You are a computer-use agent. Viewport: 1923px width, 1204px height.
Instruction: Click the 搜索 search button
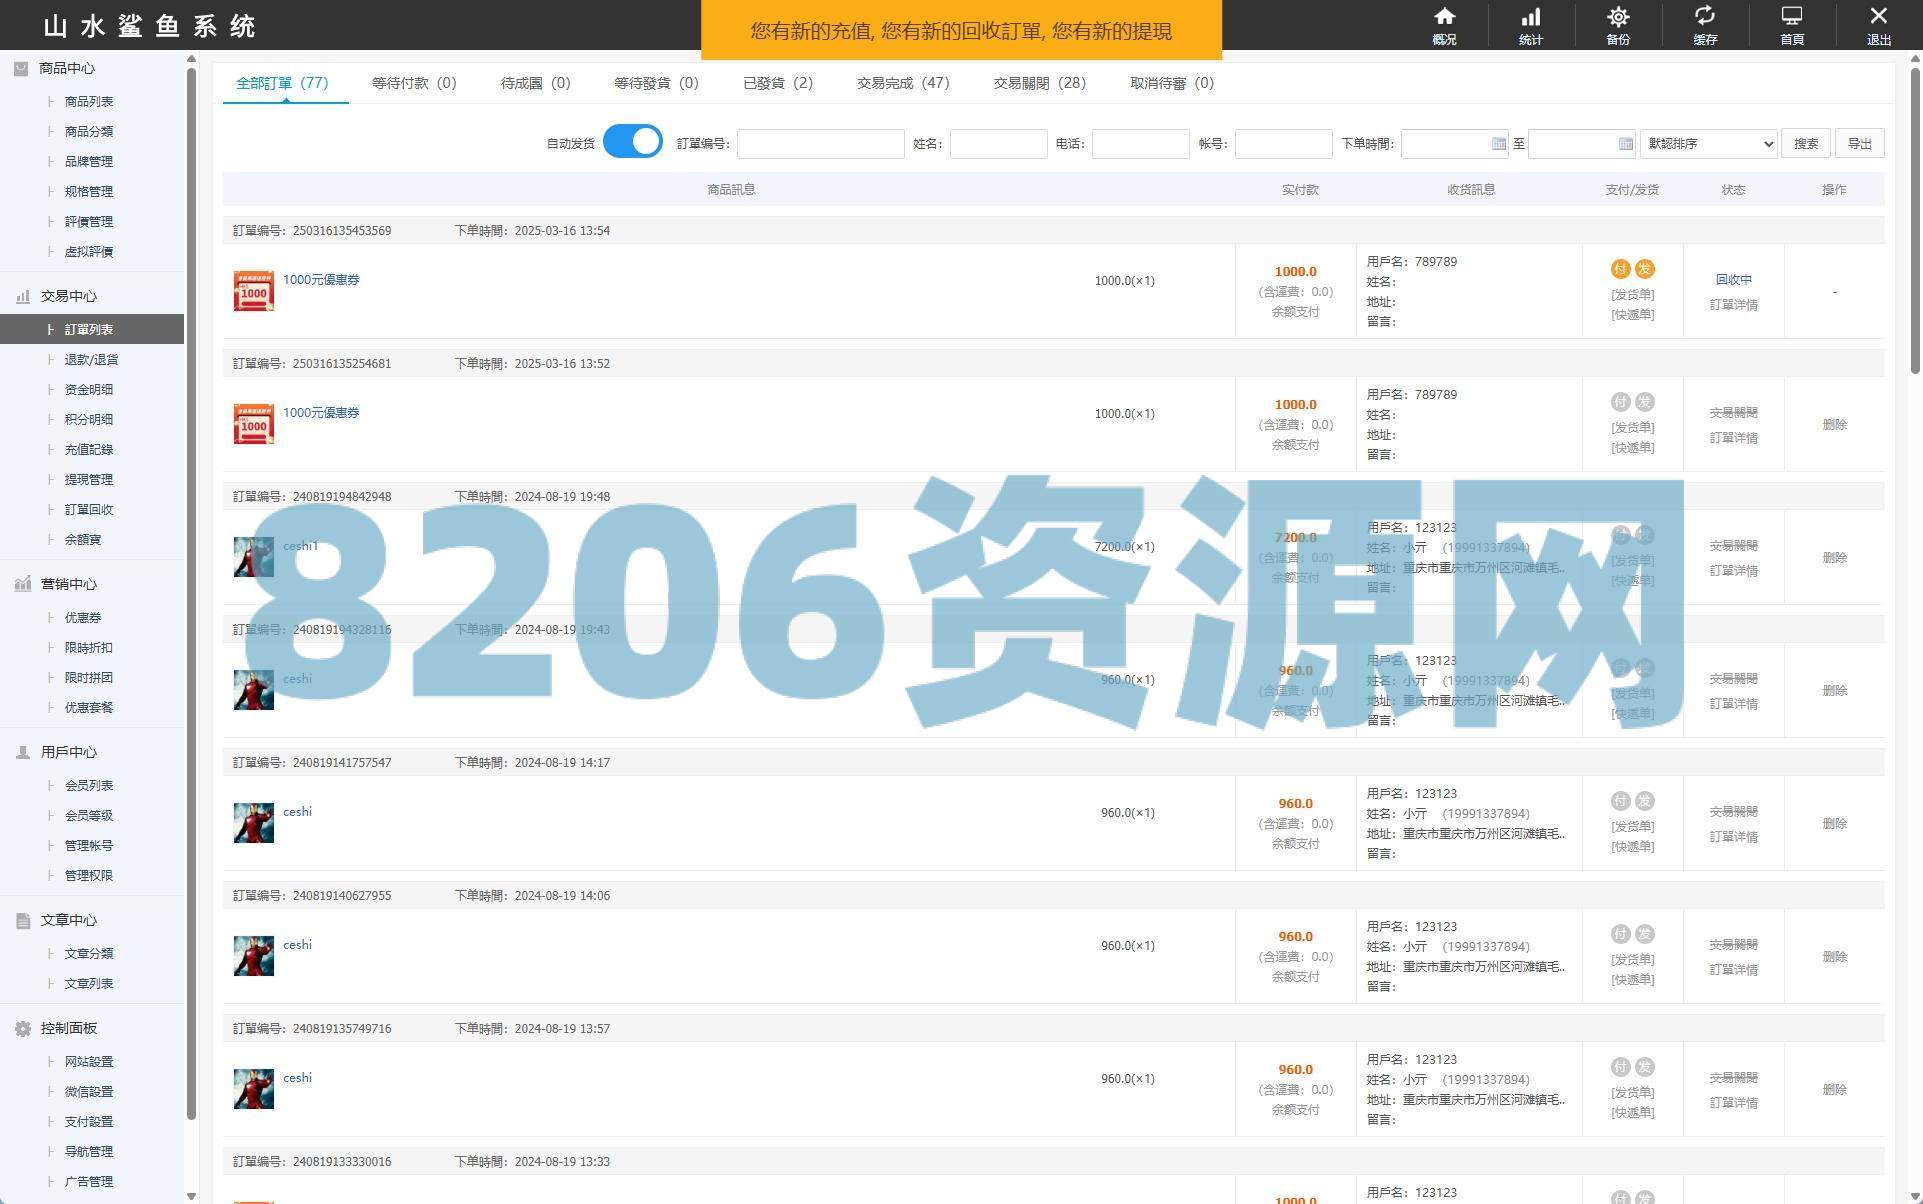coord(1805,144)
